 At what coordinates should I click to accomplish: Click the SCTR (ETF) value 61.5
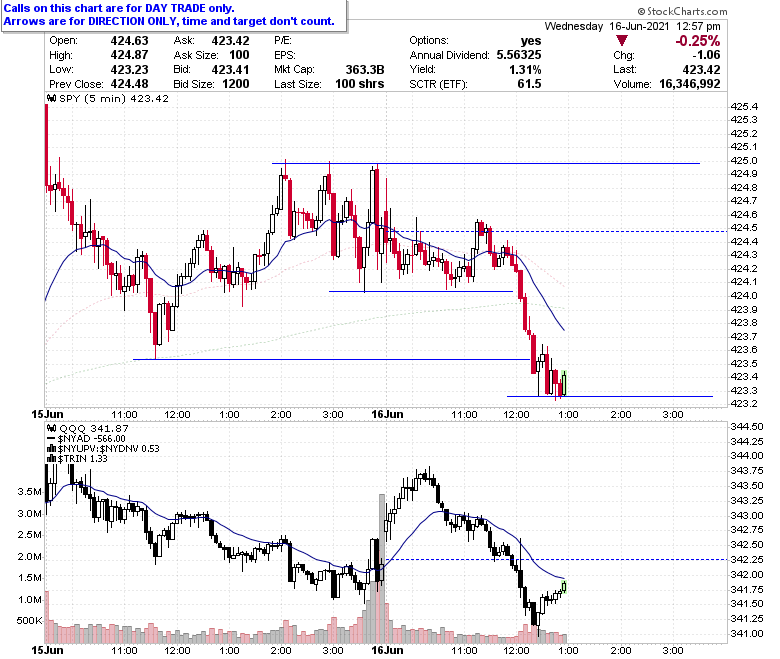coord(529,84)
